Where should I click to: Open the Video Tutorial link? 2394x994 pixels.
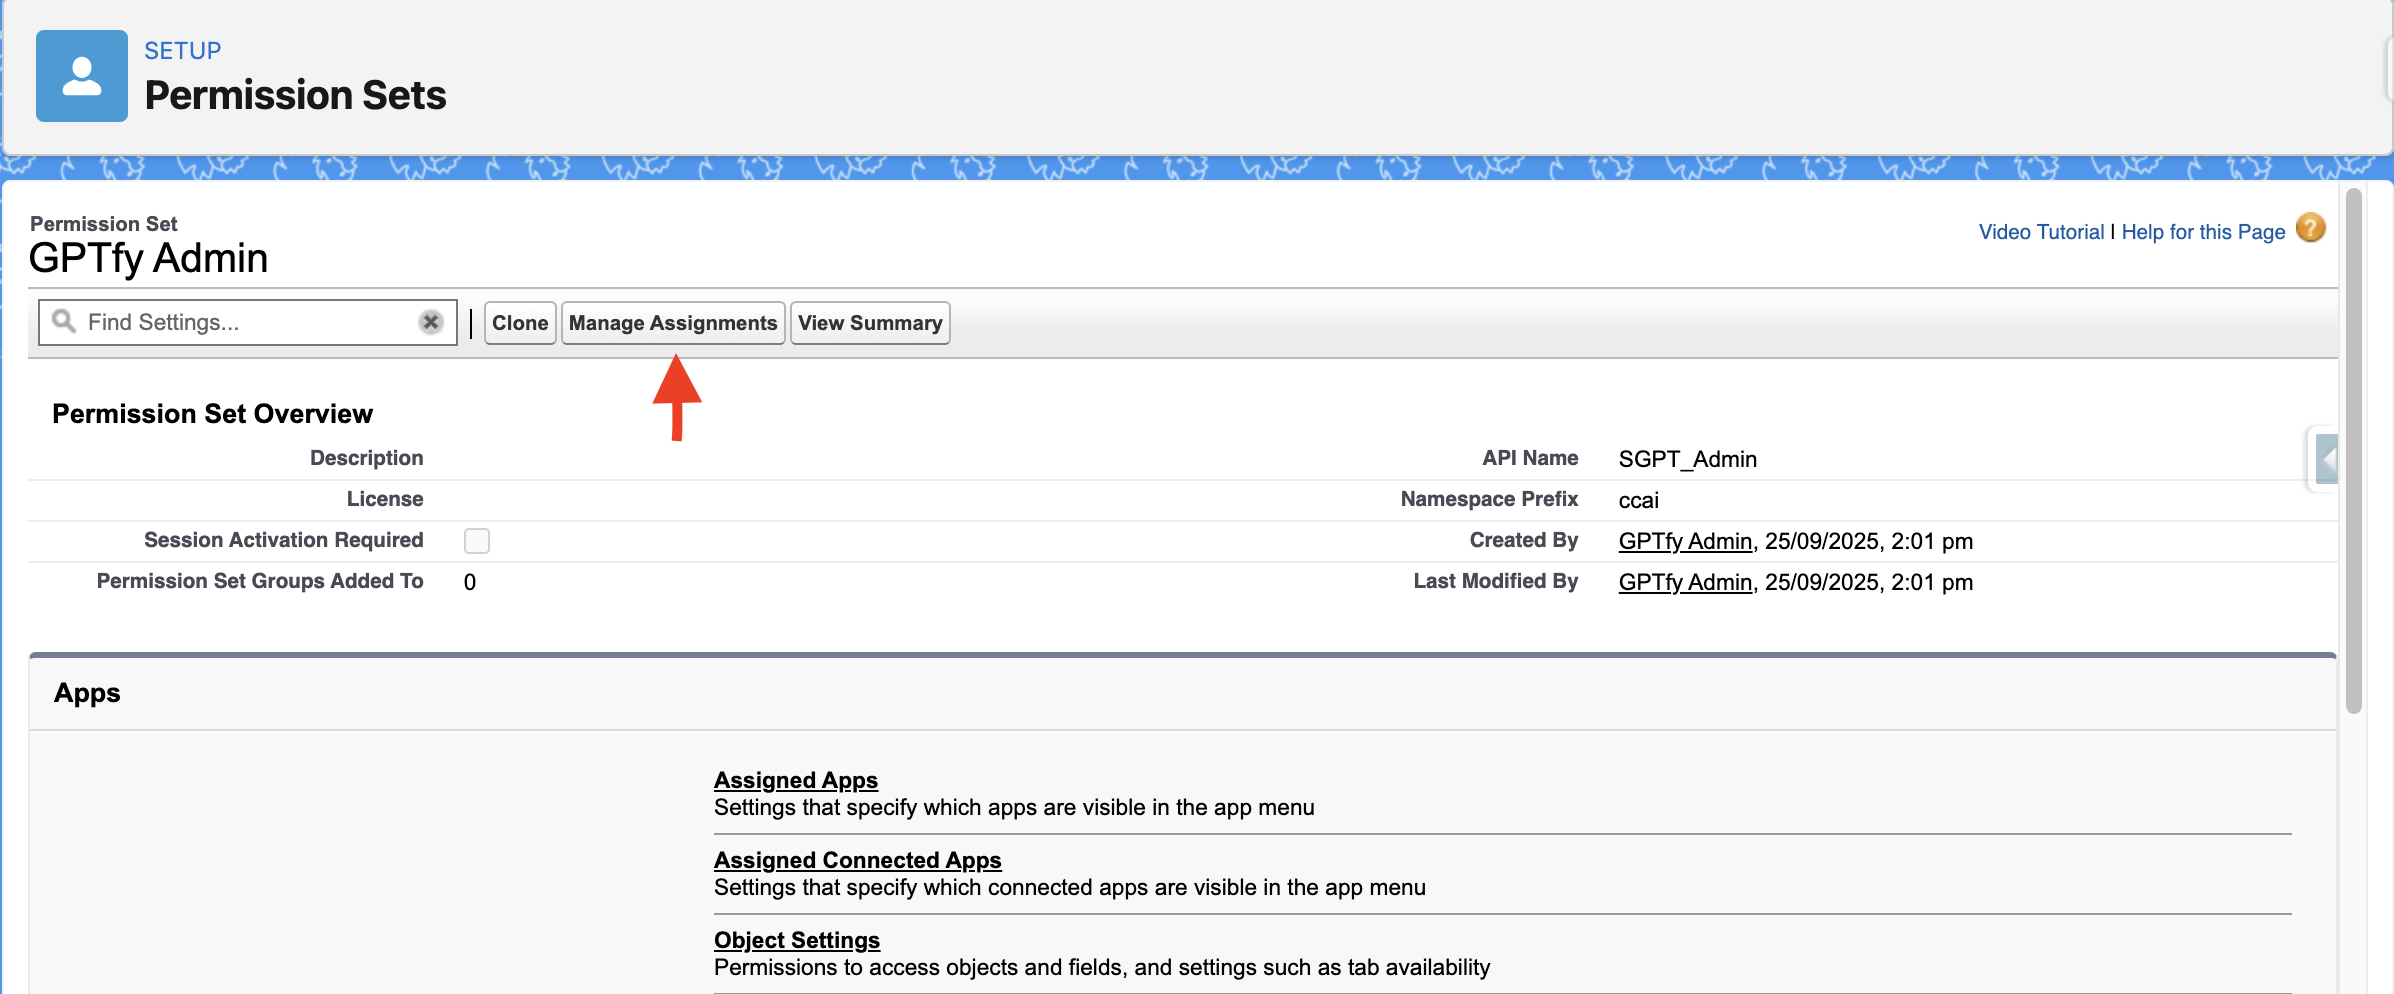click(2041, 232)
